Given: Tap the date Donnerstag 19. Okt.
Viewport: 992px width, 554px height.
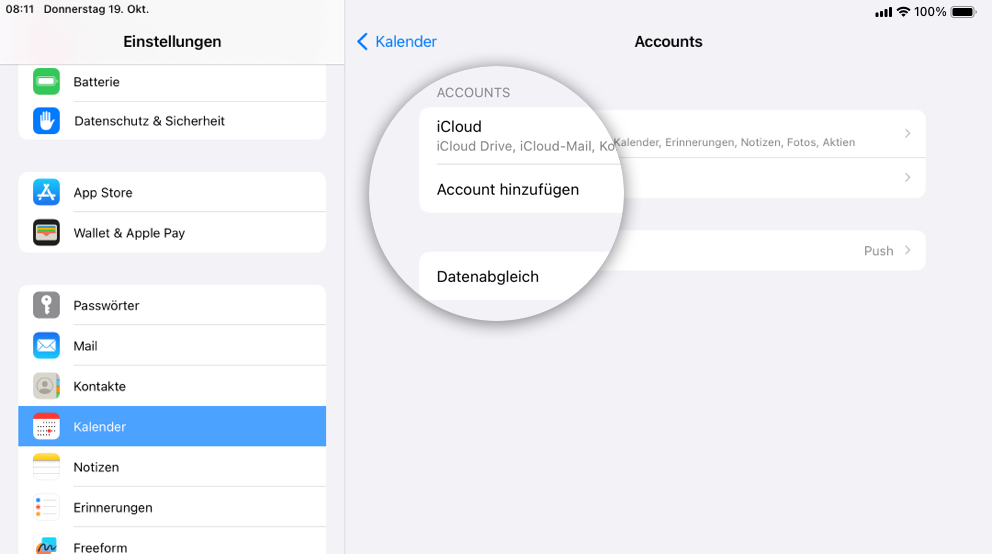Looking at the screenshot, I should pyautogui.click(x=96, y=9).
